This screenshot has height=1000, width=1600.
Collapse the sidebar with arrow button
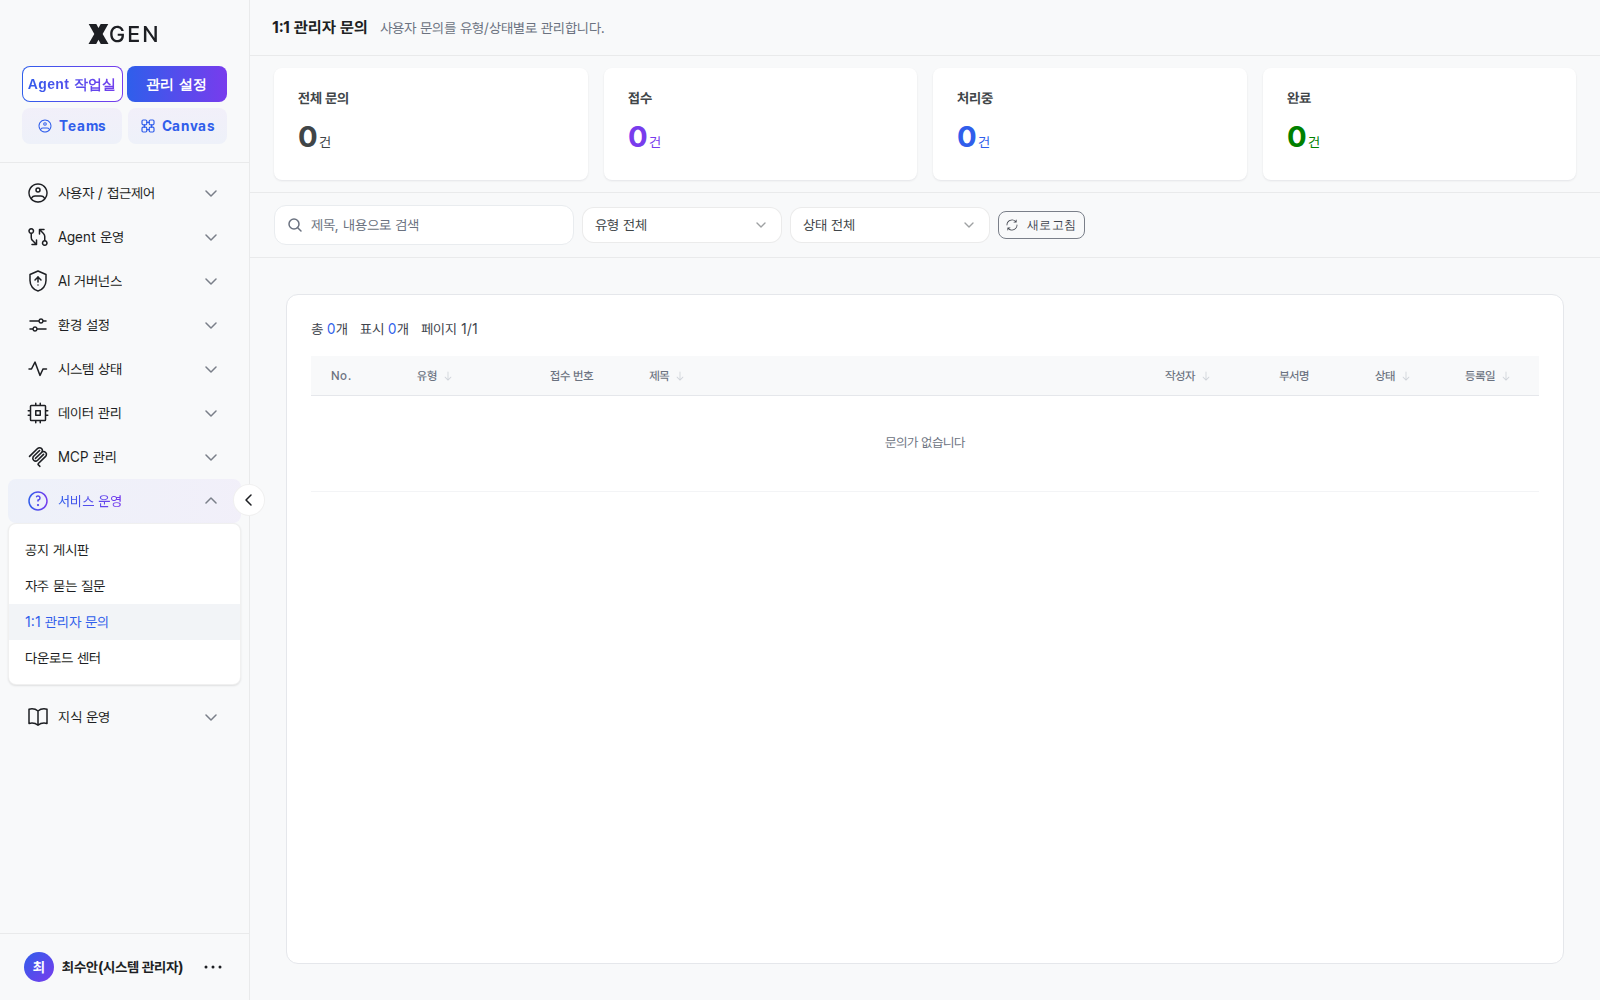tap(249, 500)
